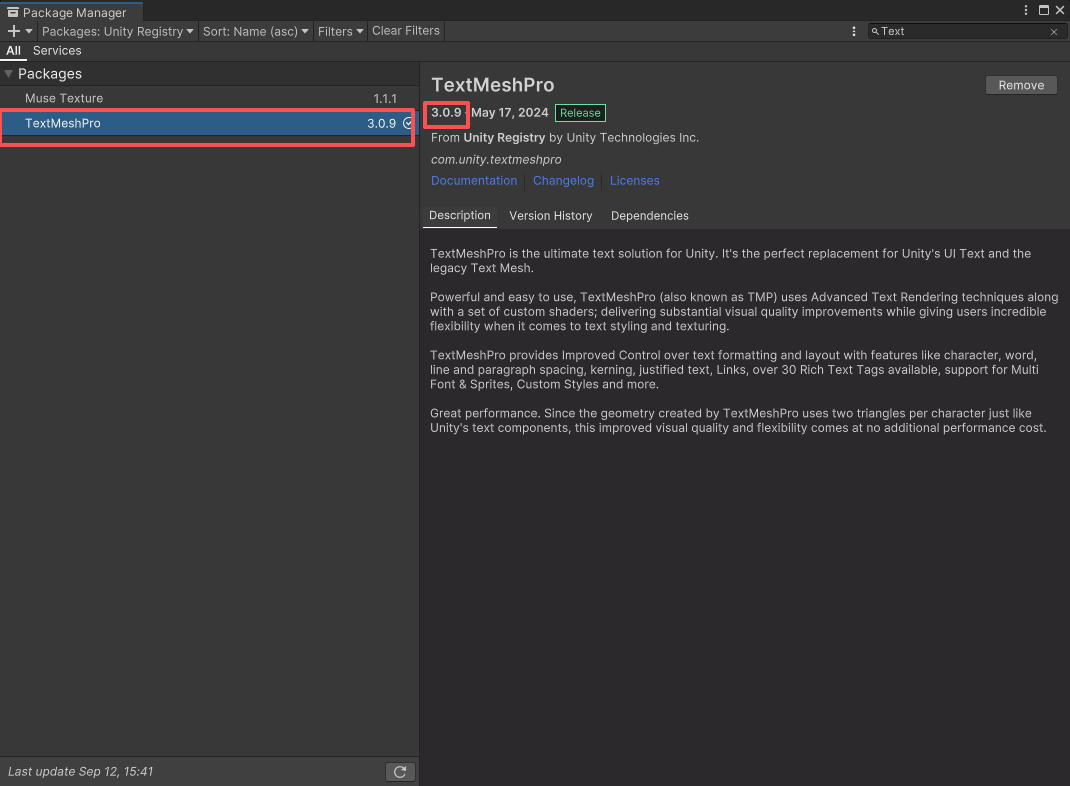Open the window options kebab menu
This screenshot has width=1070, height=786.
pos(1026,10)
